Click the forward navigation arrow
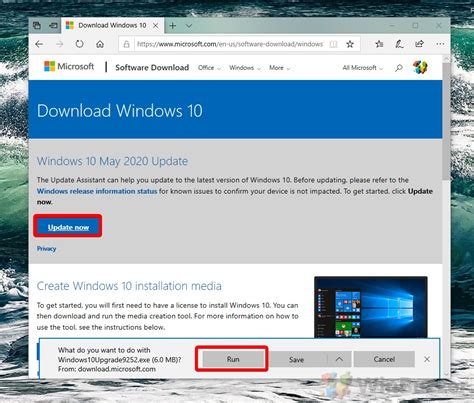The width and height of the screenshot is (474, 403). [60, 44]
